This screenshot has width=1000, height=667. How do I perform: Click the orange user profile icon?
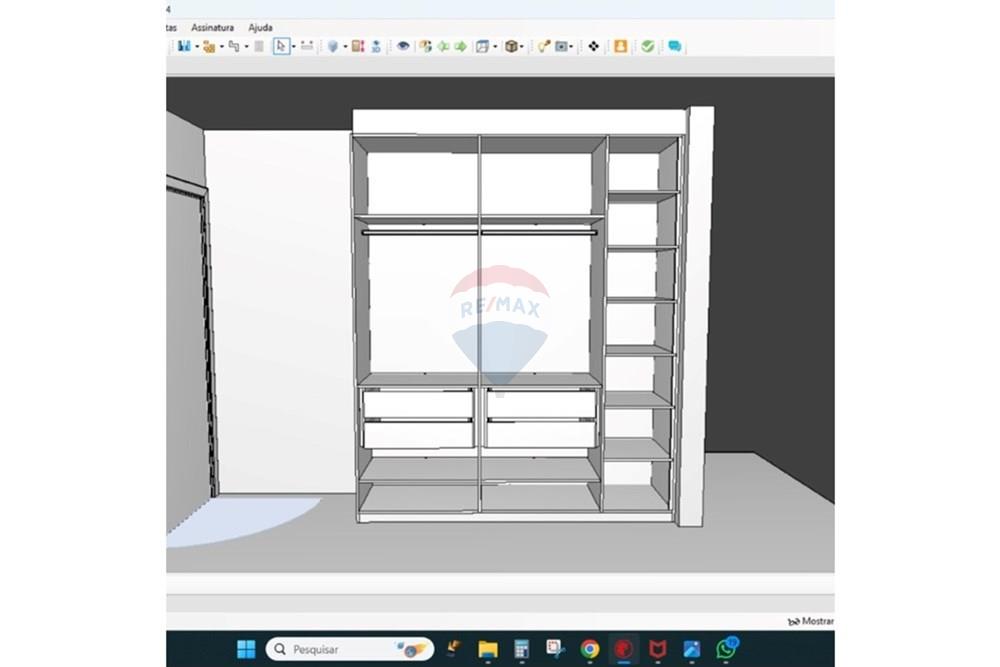621,46
